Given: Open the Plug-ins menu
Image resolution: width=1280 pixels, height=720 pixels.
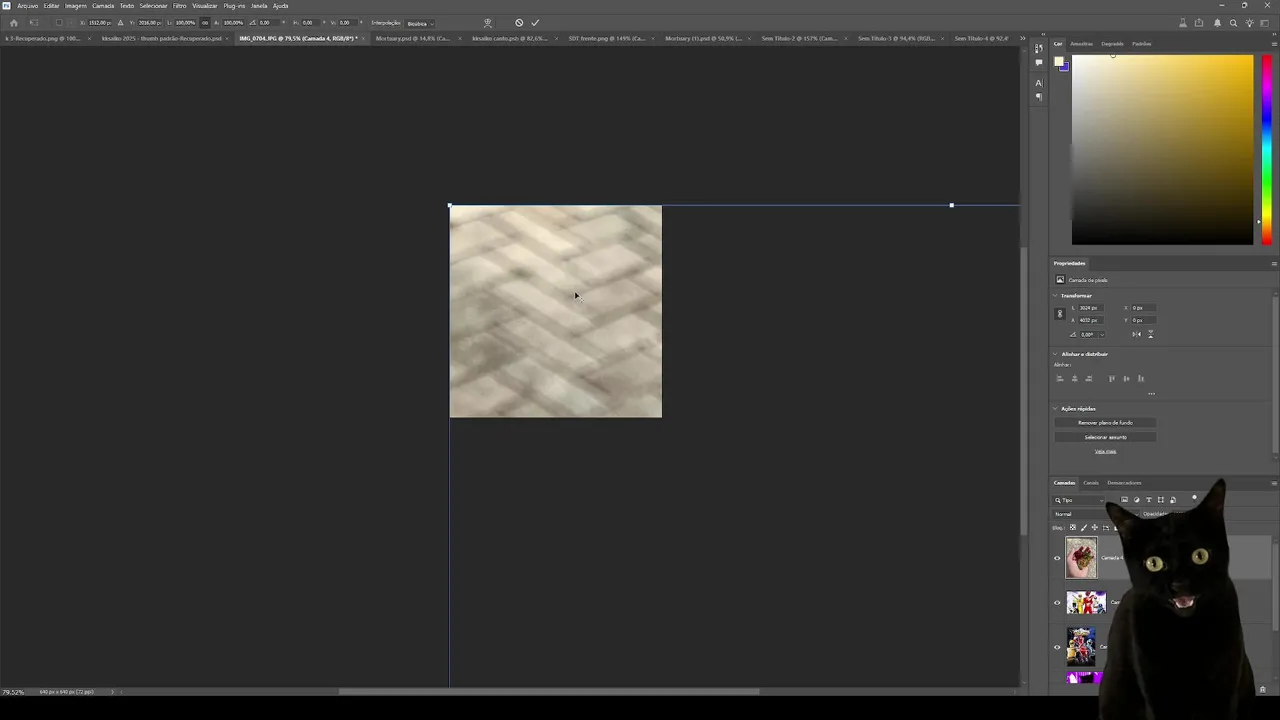Looking at the screenshot, I should (x=234, y=6).
